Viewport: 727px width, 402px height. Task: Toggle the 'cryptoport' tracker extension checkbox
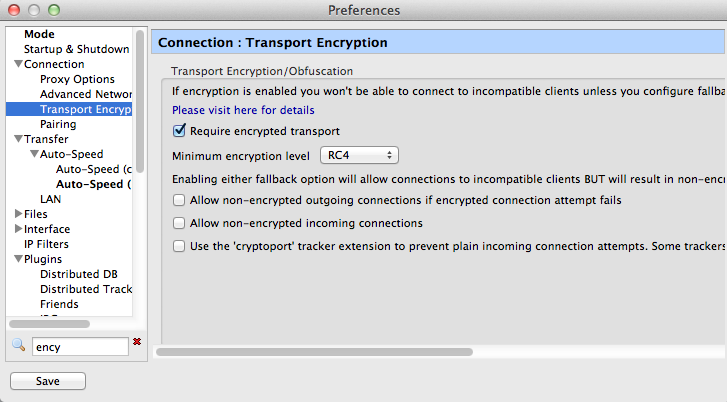[179, 246]
